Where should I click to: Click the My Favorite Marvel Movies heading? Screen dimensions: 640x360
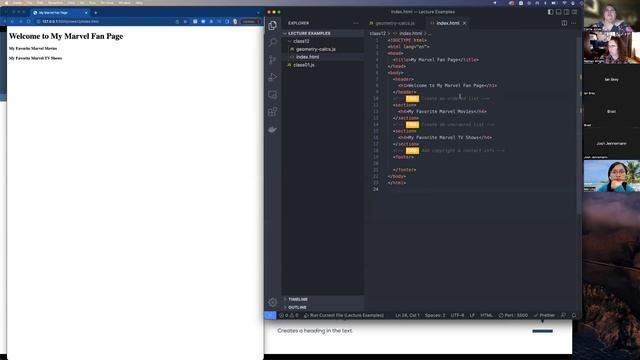(x=33, y=49)
